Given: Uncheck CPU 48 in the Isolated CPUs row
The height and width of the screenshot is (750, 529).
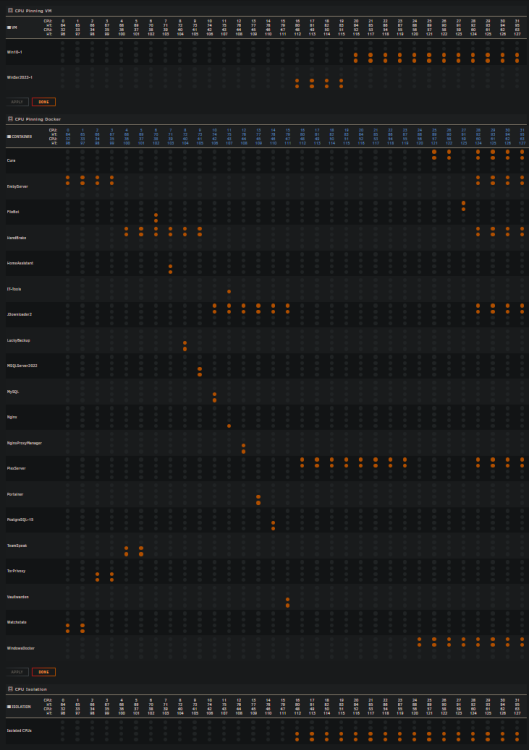Looking at the screenshot, I should coord(297,734).
